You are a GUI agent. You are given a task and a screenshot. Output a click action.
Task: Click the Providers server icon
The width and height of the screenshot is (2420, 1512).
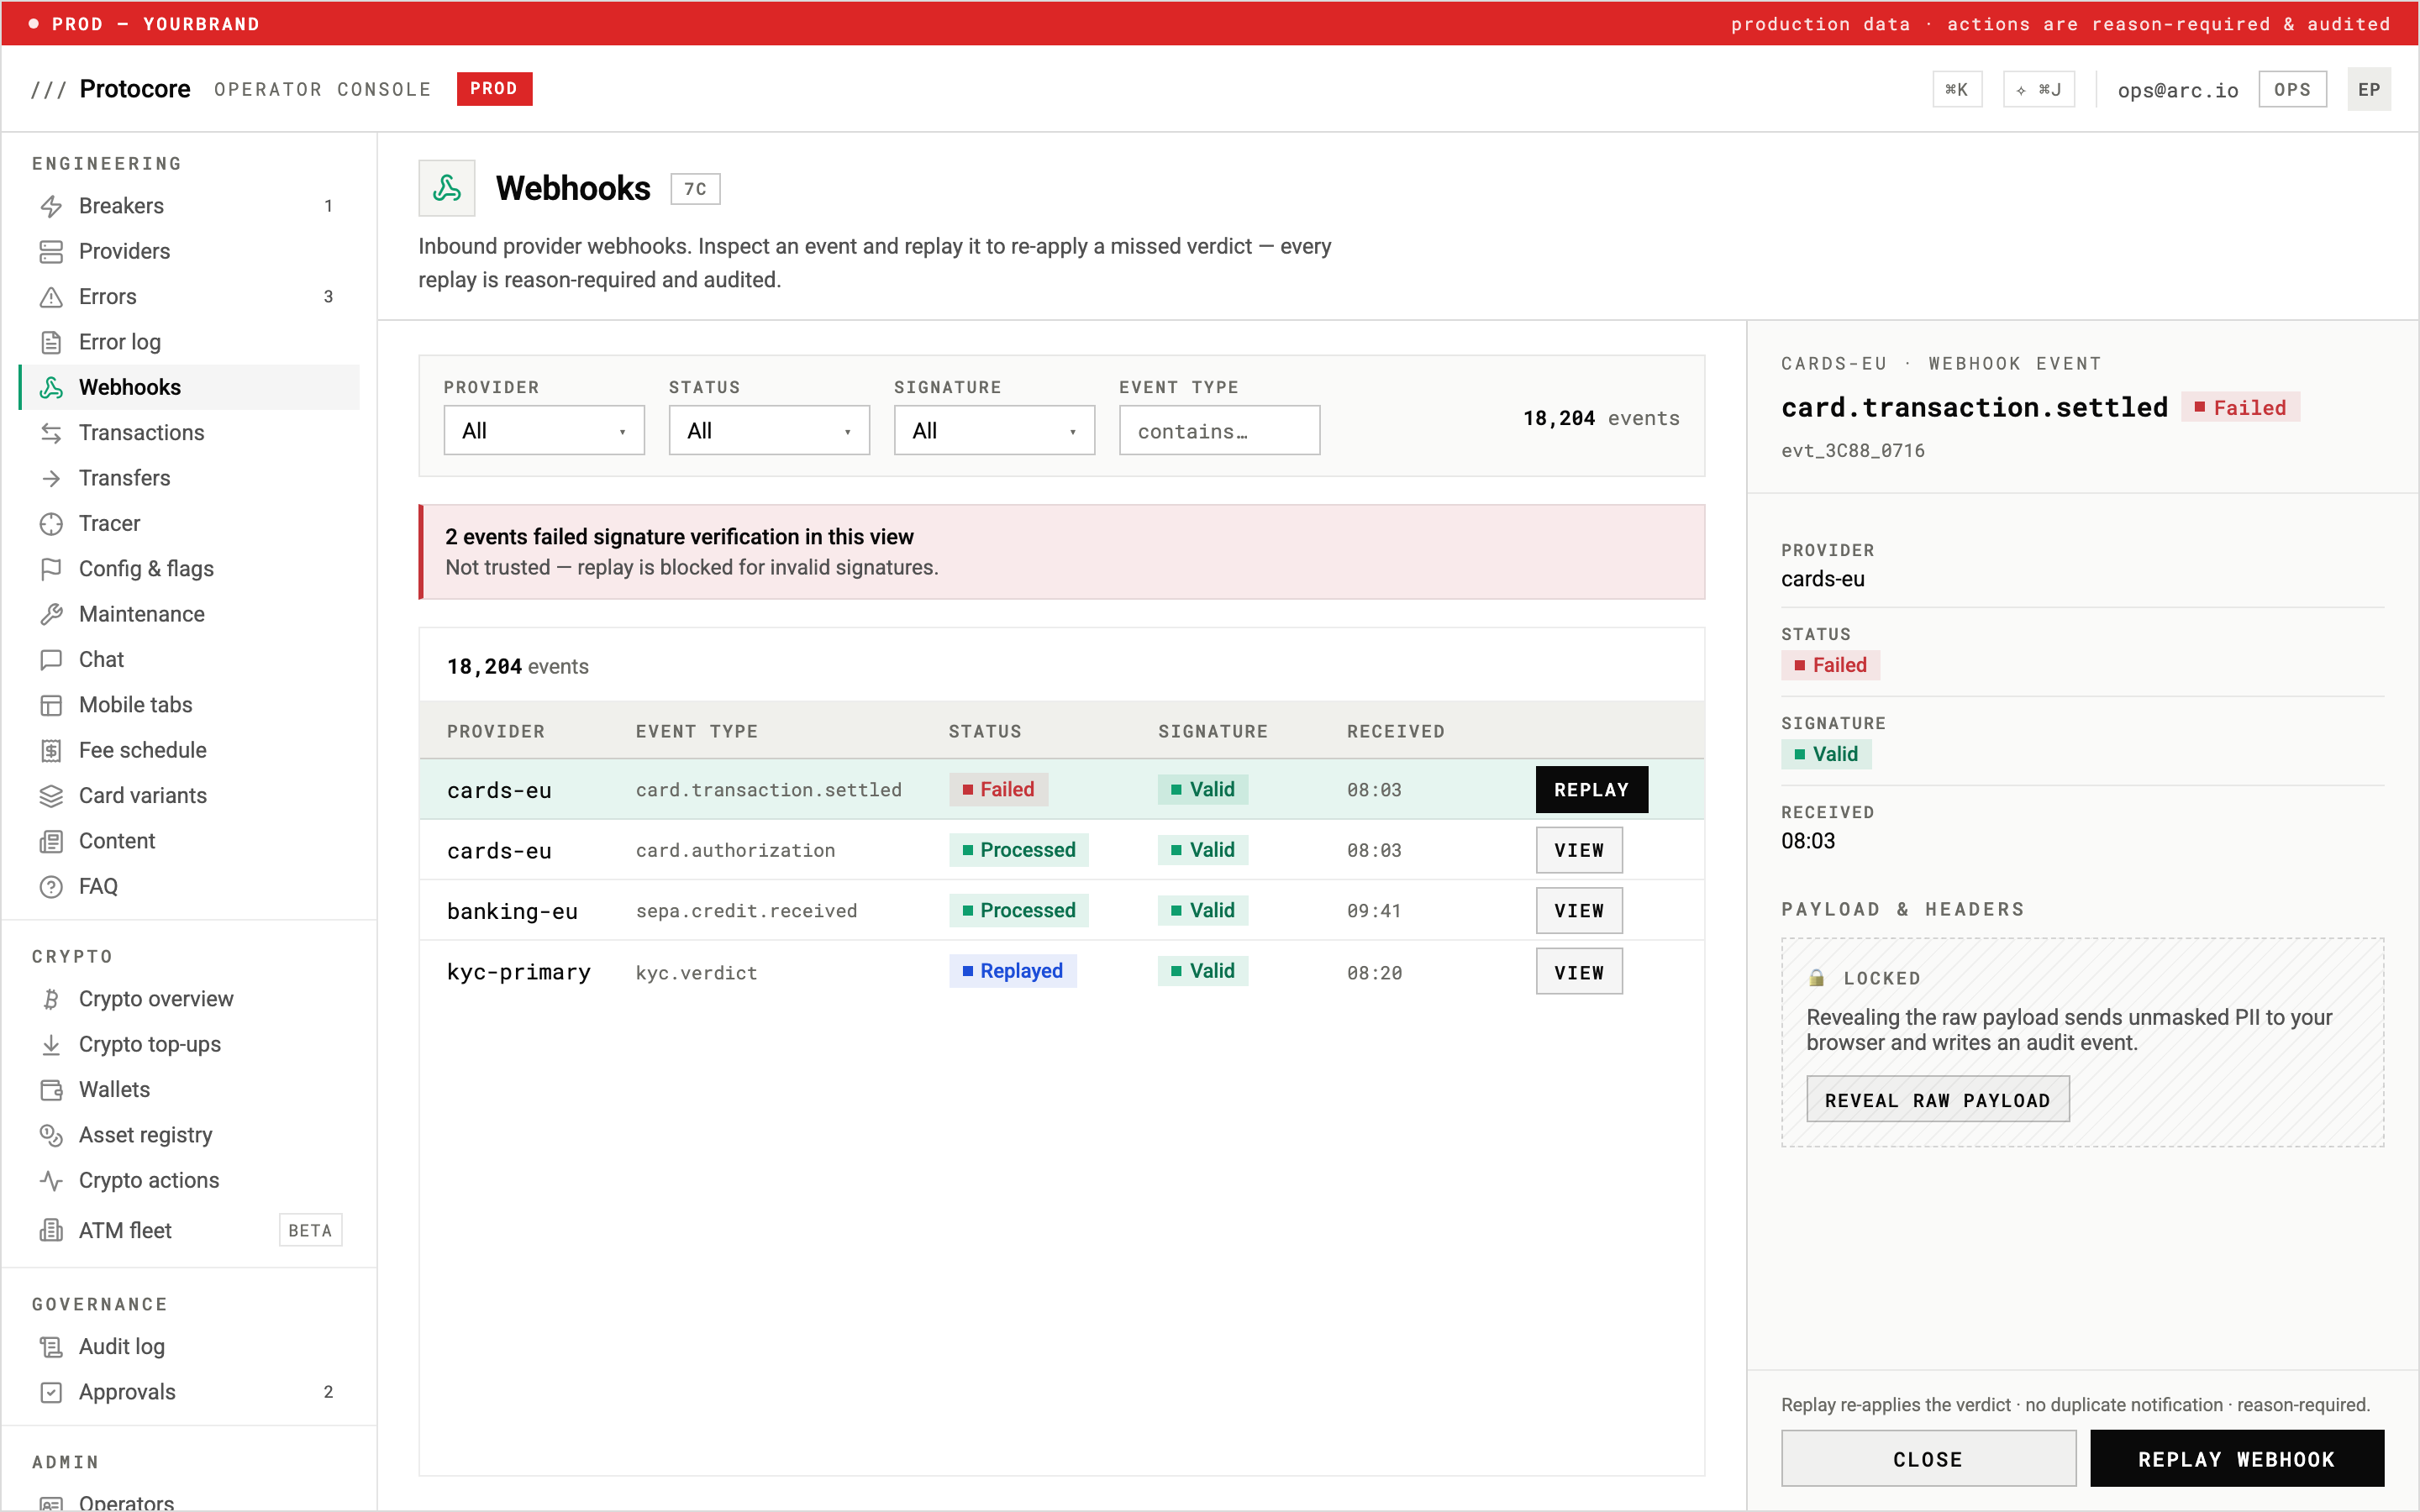click(51, 251)
